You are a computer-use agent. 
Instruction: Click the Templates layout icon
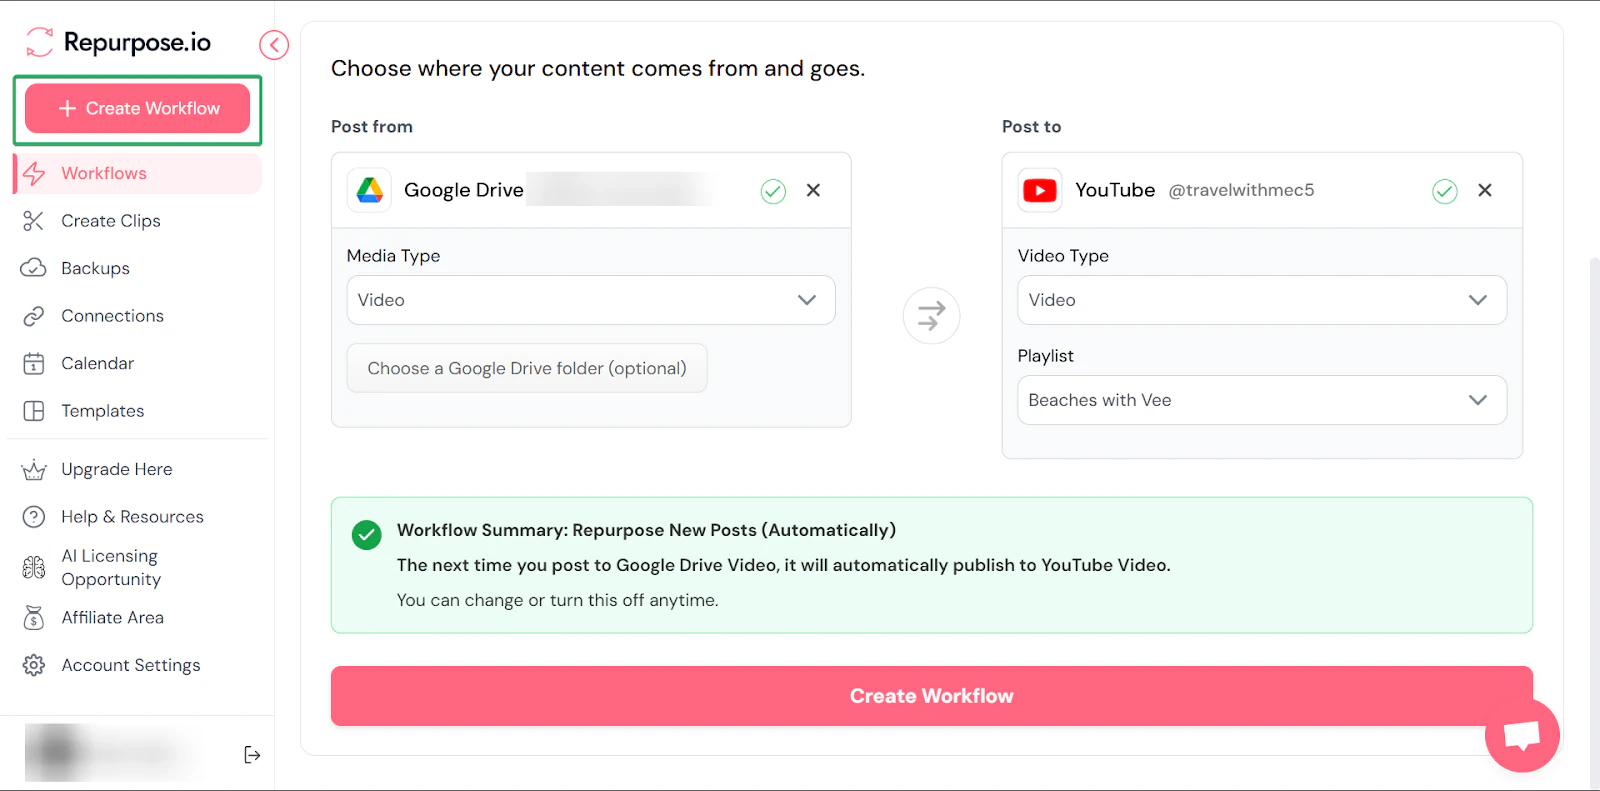pyautogui.click(x=34, y=411)
